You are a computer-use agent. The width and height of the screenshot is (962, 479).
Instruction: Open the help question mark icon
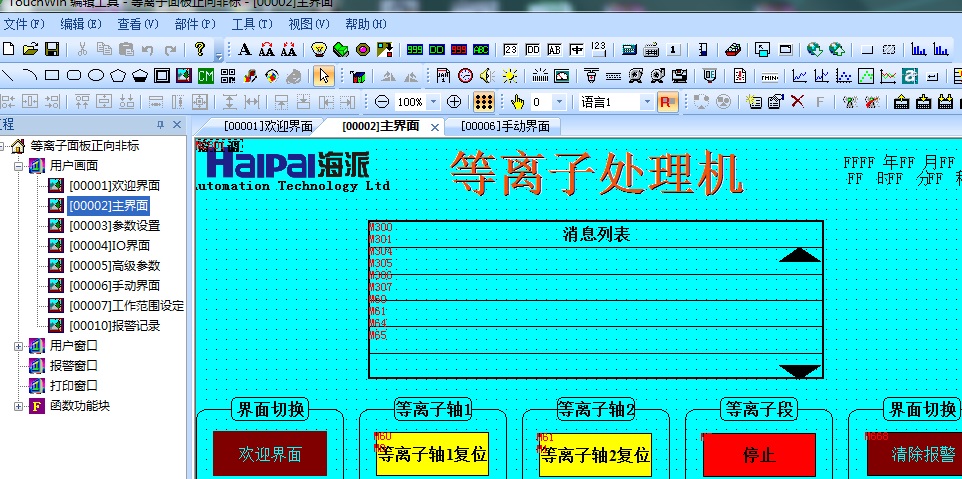[x=200, y=49]
